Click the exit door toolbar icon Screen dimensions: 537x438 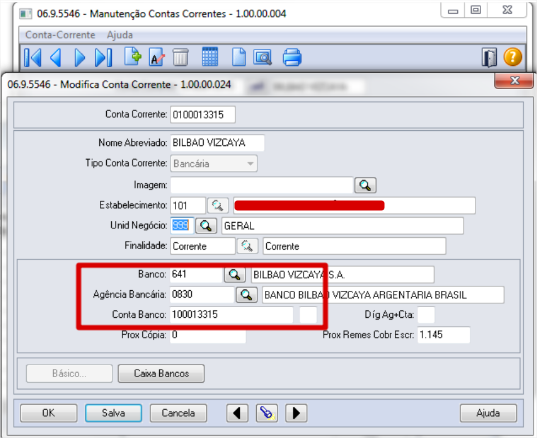click(489, 57)
